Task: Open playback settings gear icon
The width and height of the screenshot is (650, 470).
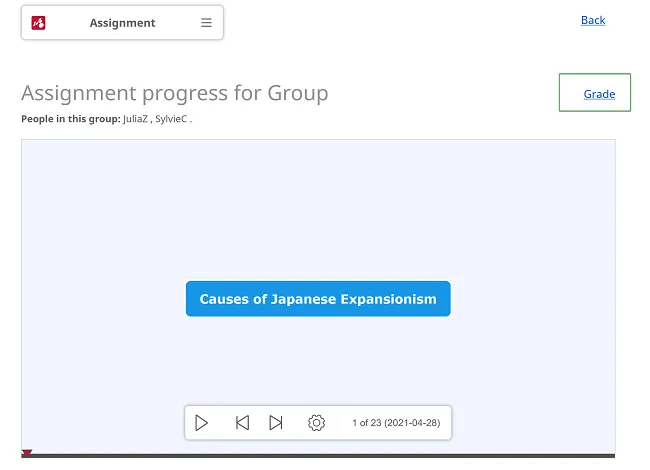Action: (x=316, y=423)
